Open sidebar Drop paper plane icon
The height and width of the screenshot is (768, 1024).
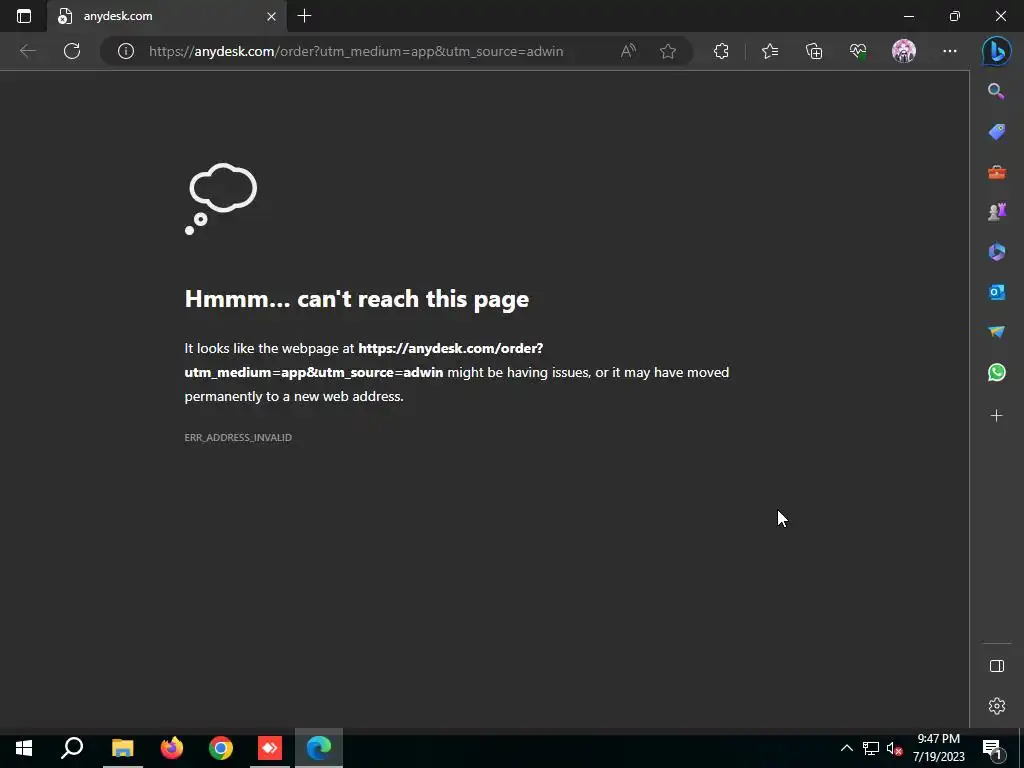coord(997,332)
